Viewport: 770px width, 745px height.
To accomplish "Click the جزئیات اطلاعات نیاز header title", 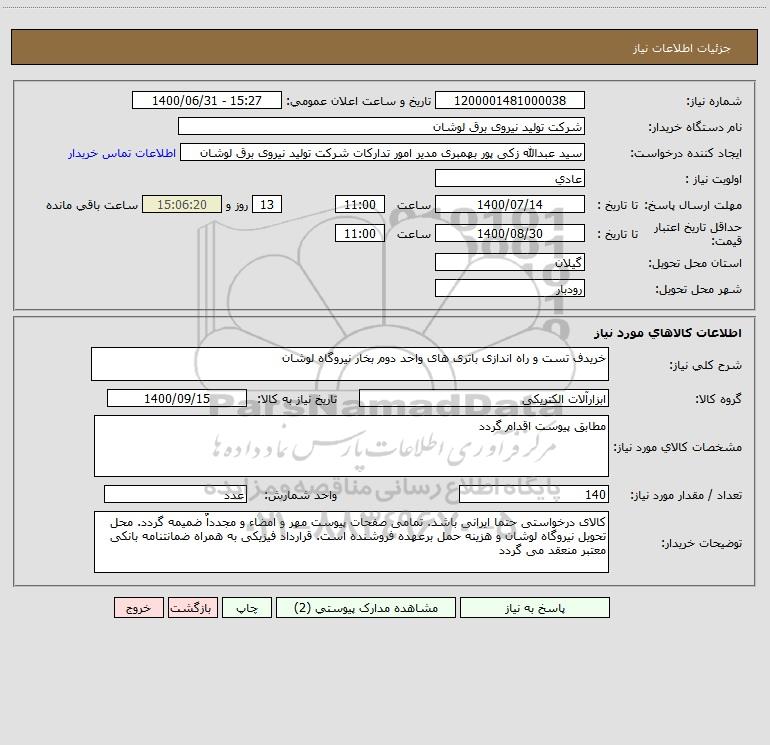I will click(682, 48).
